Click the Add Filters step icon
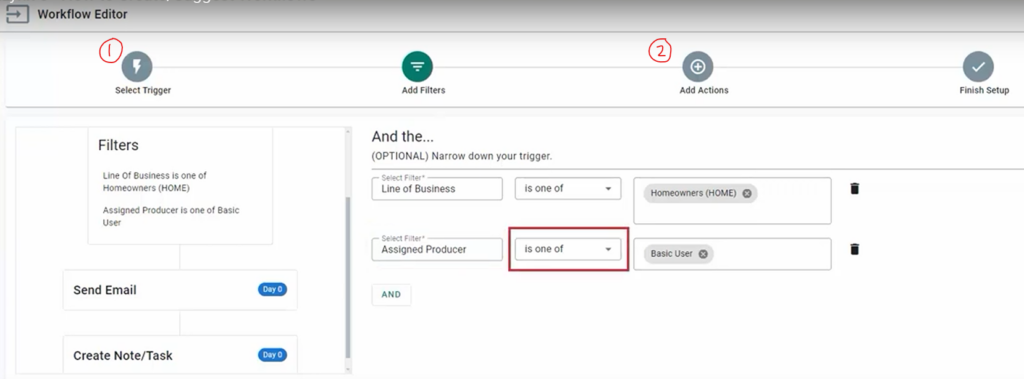This screenshot has height=379, width=1024. [x=417, y=66]
